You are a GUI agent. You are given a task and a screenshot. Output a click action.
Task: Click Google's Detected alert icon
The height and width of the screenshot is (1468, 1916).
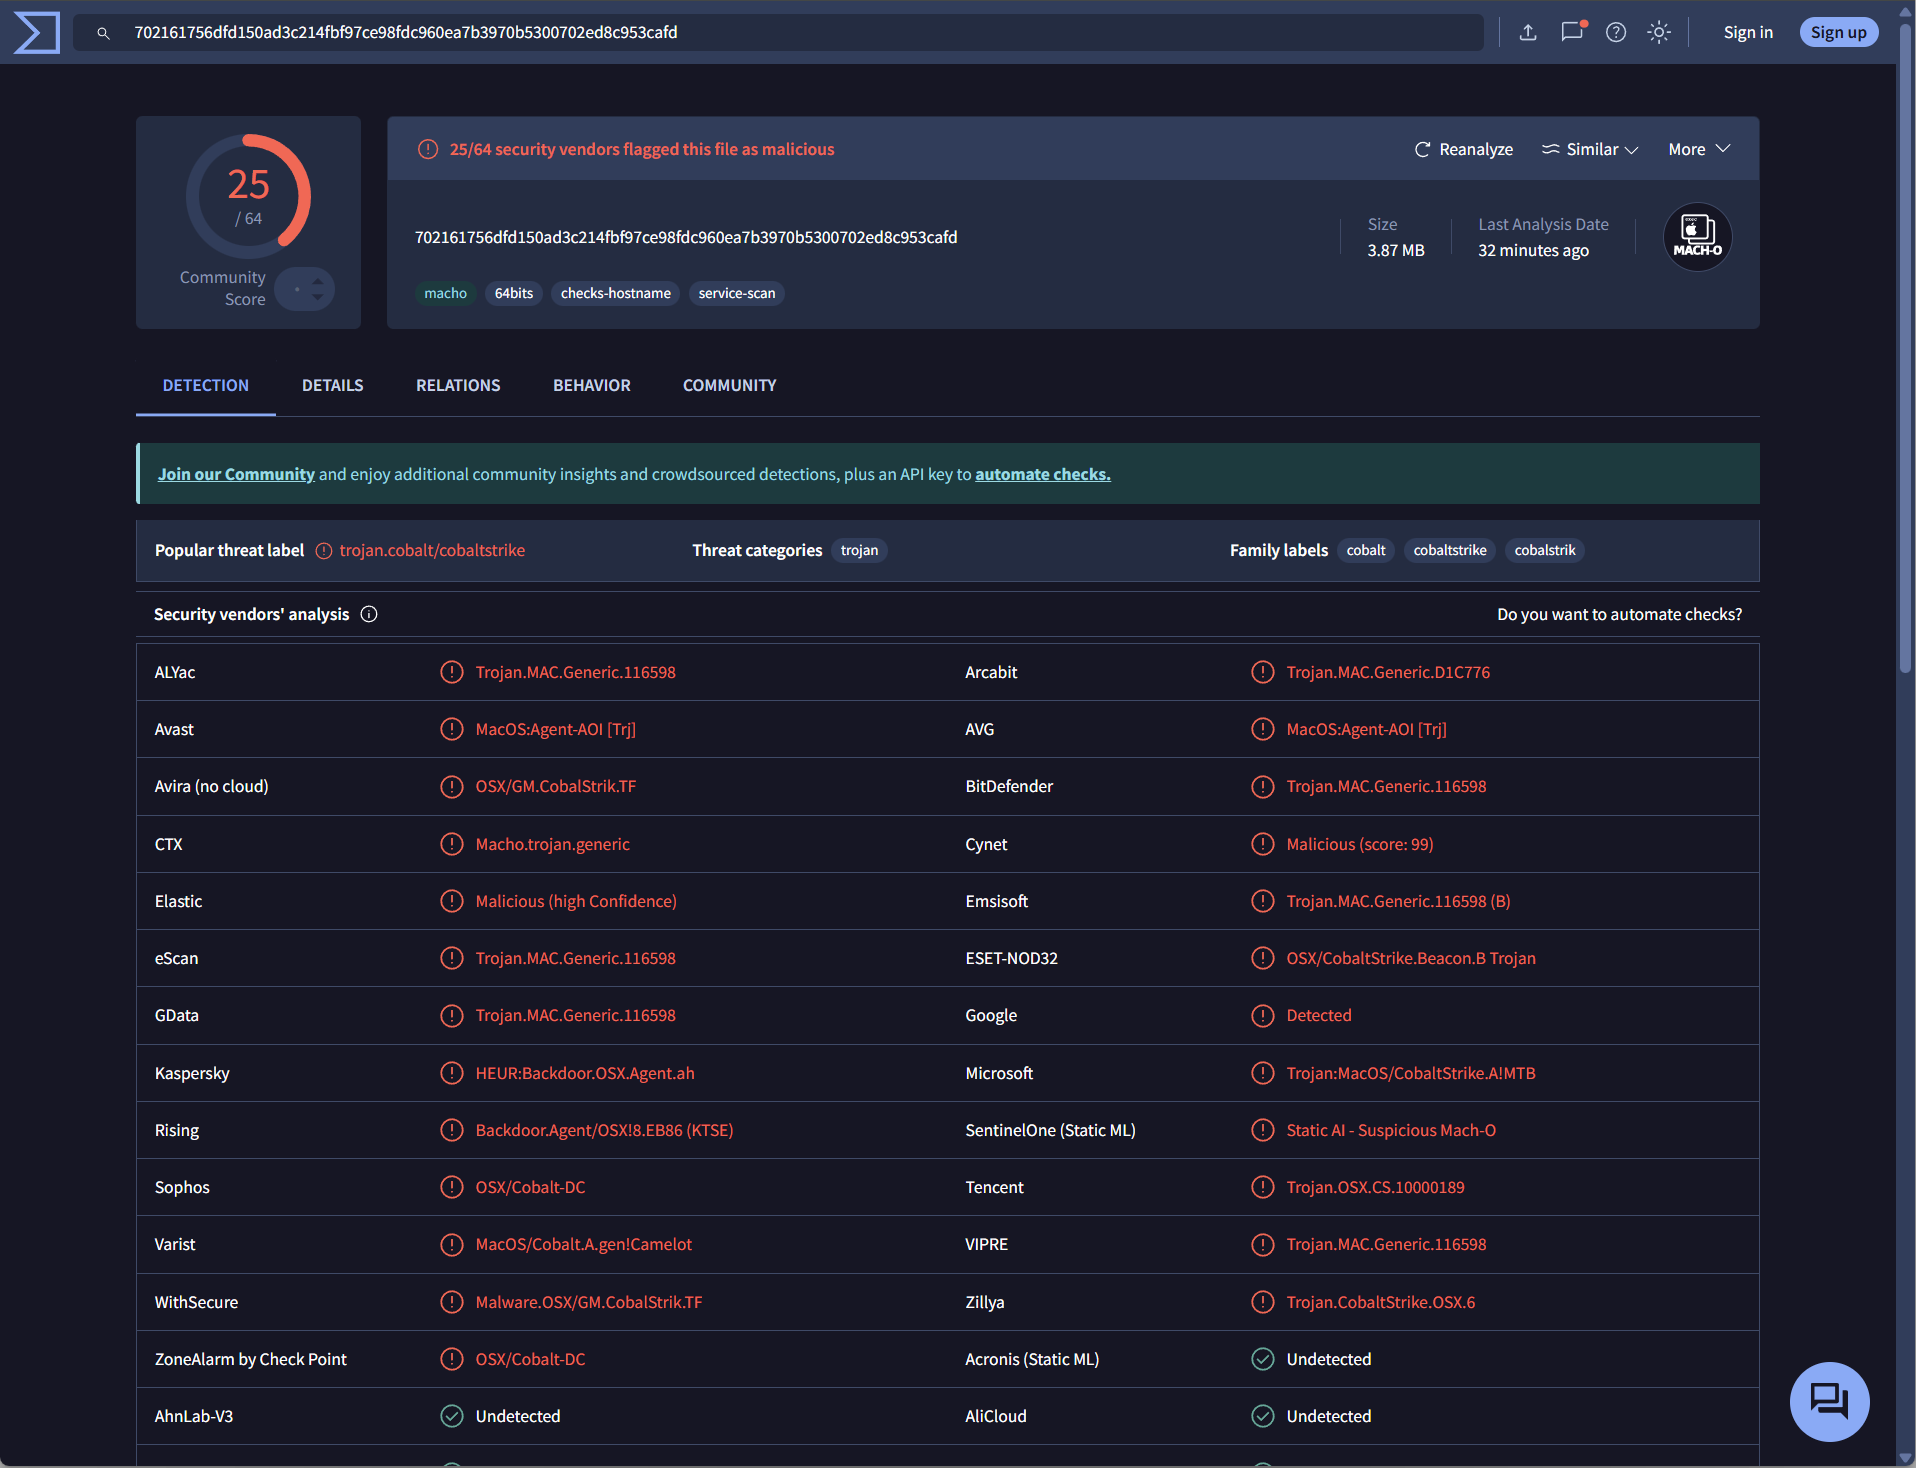pyautogui.click(x=1263, y=1015)
